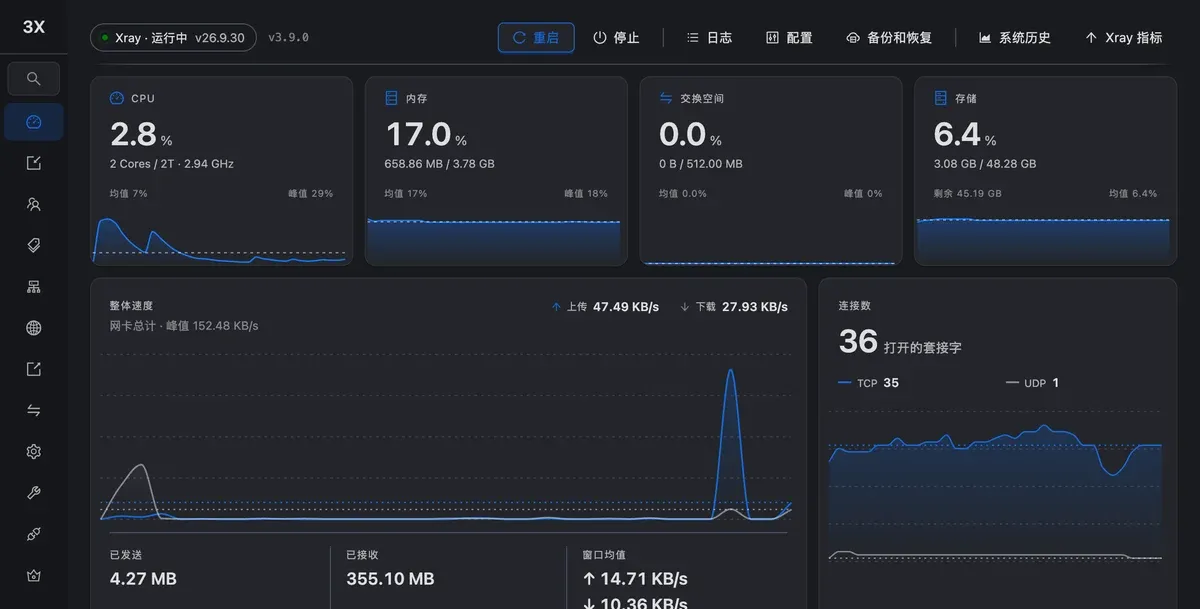Open 备份和恢复 backup and restore
The height and width of the screenshot is (609, 1200).
tap(889, 38)
